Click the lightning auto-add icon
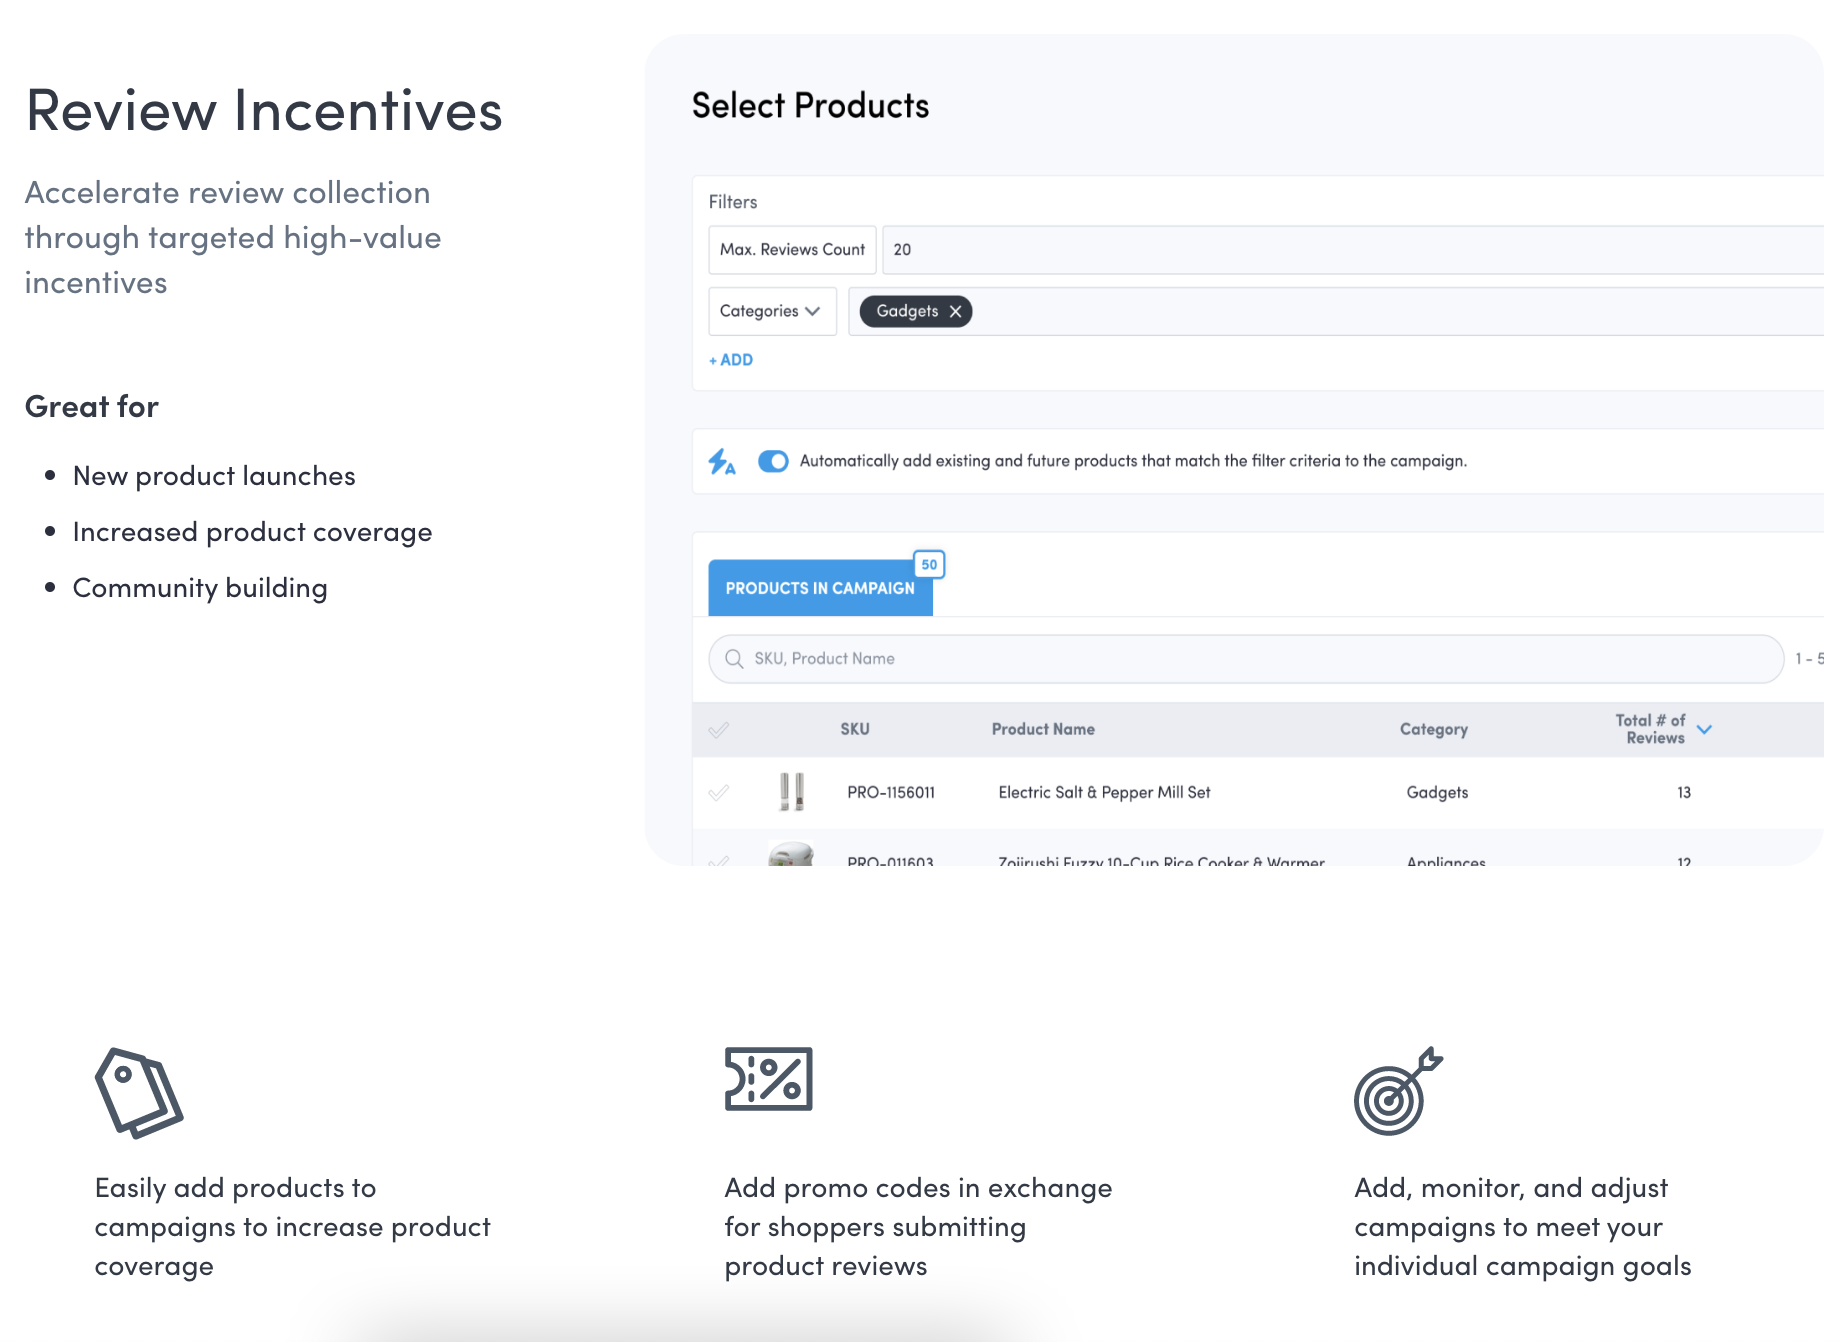Image resolution: width=1848 pixels, height=1342 pixels. click(722, 462)
